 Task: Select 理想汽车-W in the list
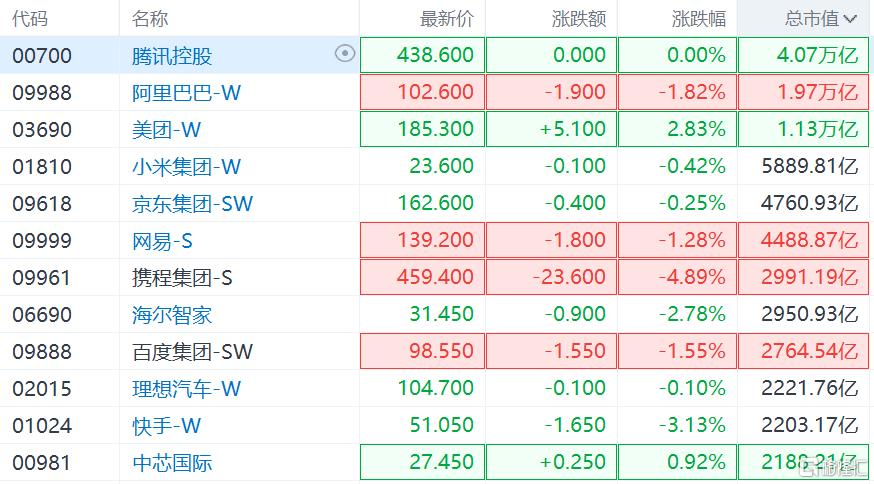[x=187, y=389]
